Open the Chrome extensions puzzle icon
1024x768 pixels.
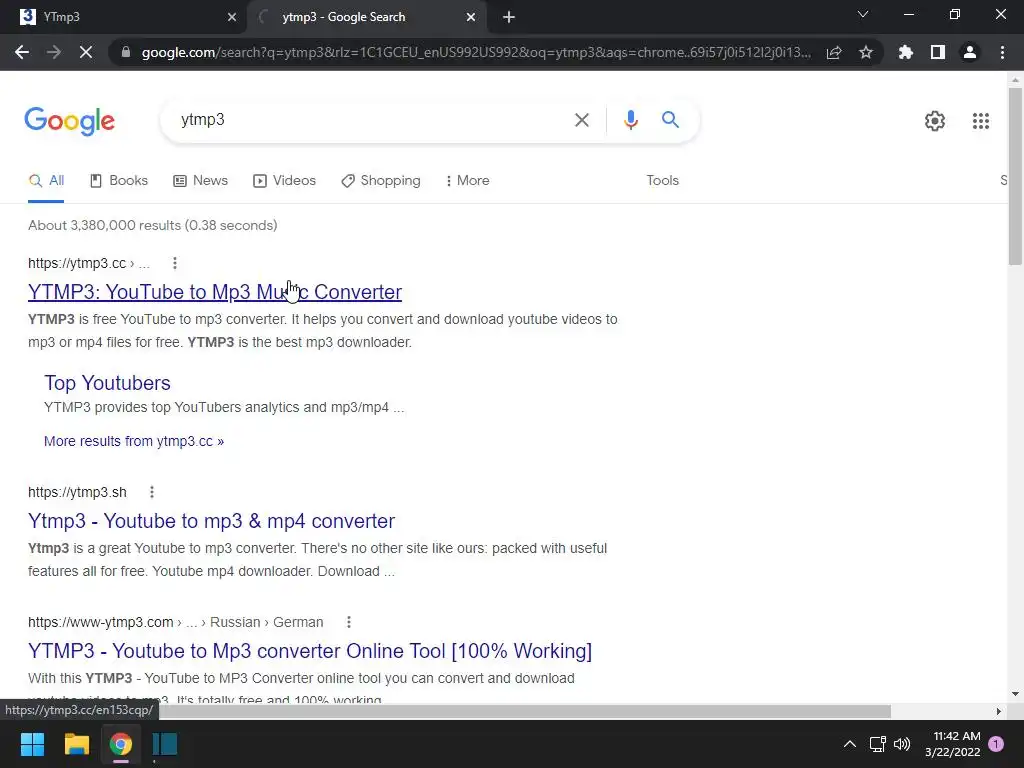pos(906,52)
